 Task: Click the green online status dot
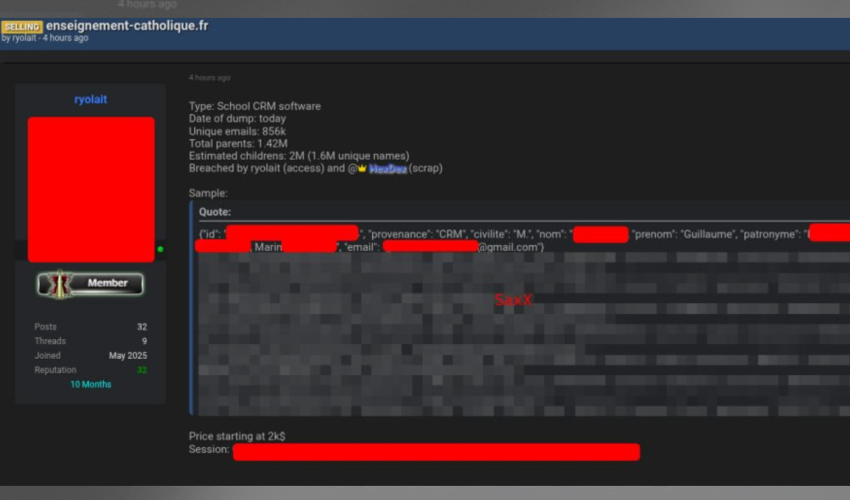[160, 249]
